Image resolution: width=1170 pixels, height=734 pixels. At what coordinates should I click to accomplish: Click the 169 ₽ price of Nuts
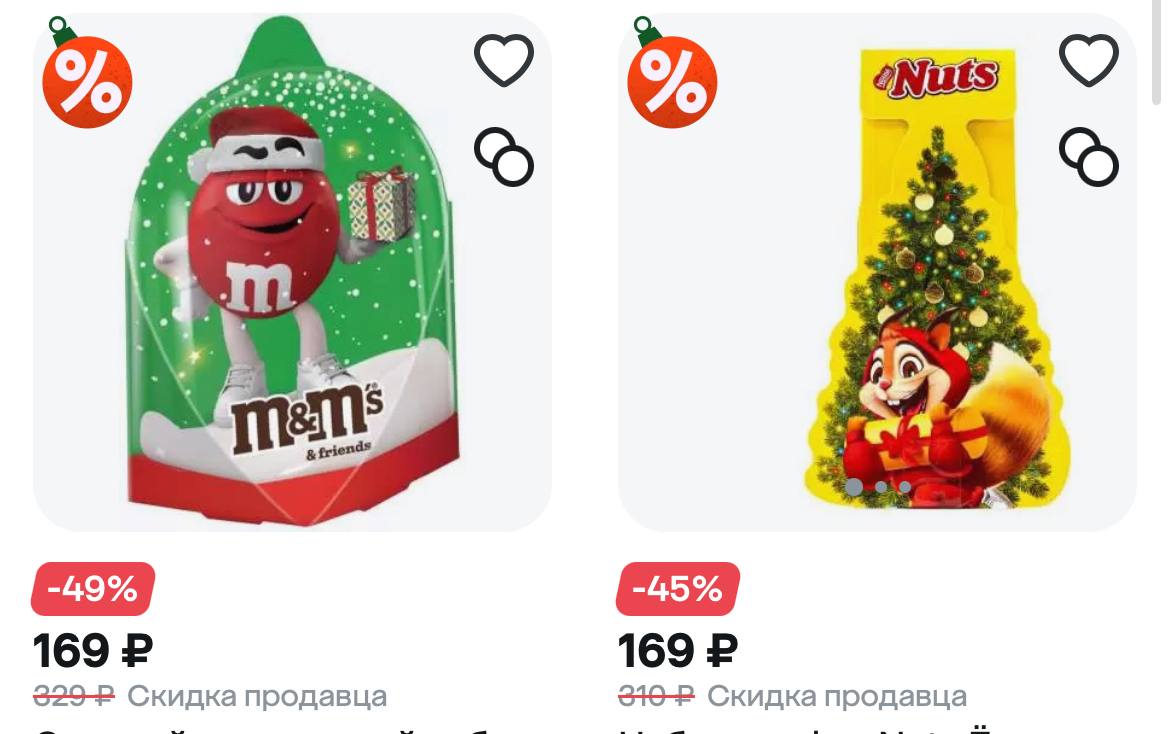(678, 651)
